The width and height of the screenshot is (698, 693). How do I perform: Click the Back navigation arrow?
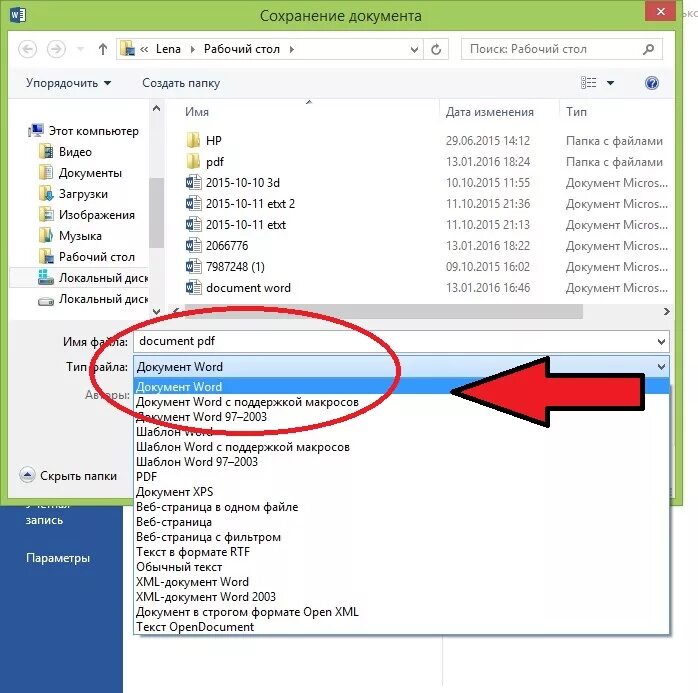[x=27, y=49]
